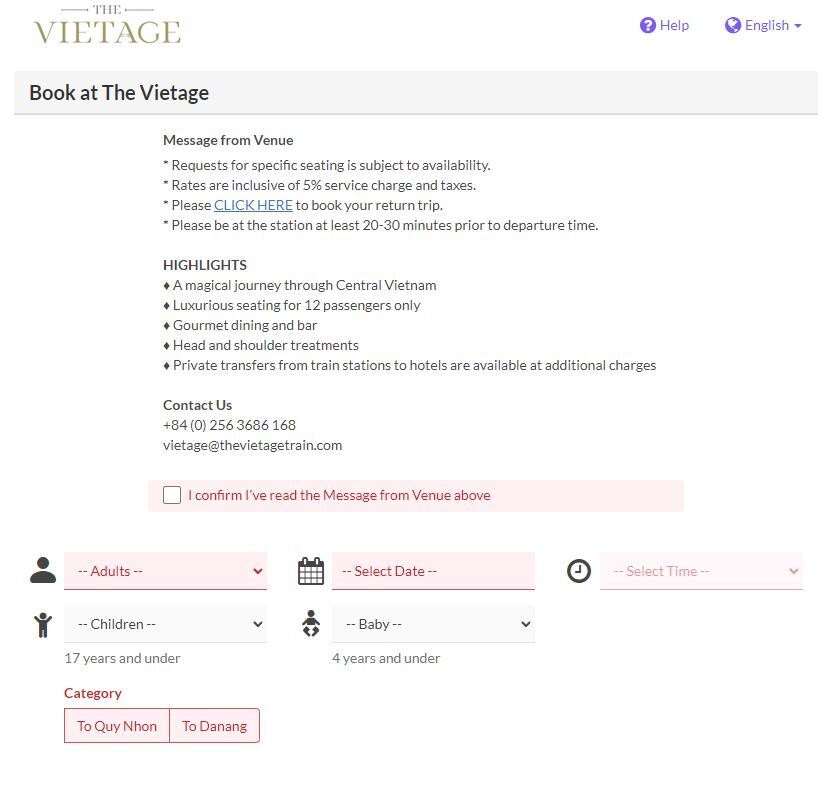Tick the Message from Venue confirmation checkbox
The height and width of the screenshot is (793, 833).
click(x=172, y=495)
